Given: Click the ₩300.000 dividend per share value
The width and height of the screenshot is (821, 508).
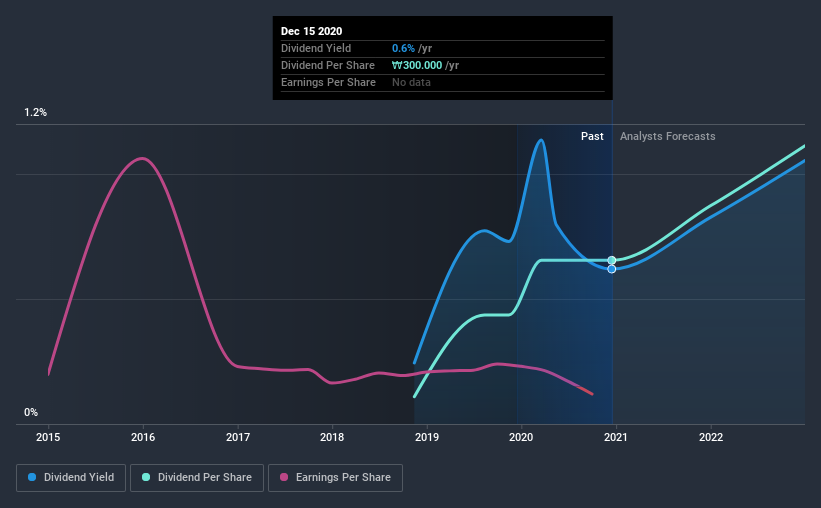Looking at the screenshot, I should (417, 65).
